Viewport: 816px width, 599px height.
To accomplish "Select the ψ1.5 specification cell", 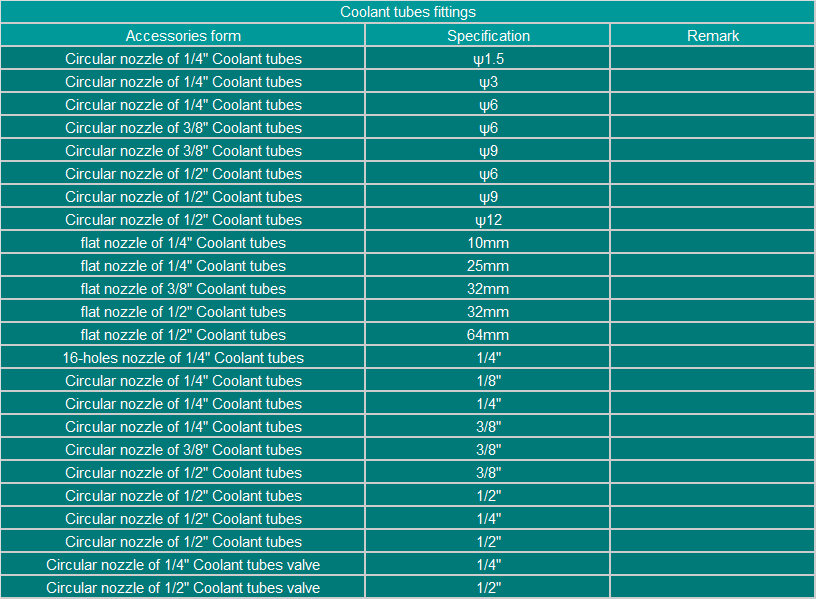I will pyautogui.click(x=488, y=59).
